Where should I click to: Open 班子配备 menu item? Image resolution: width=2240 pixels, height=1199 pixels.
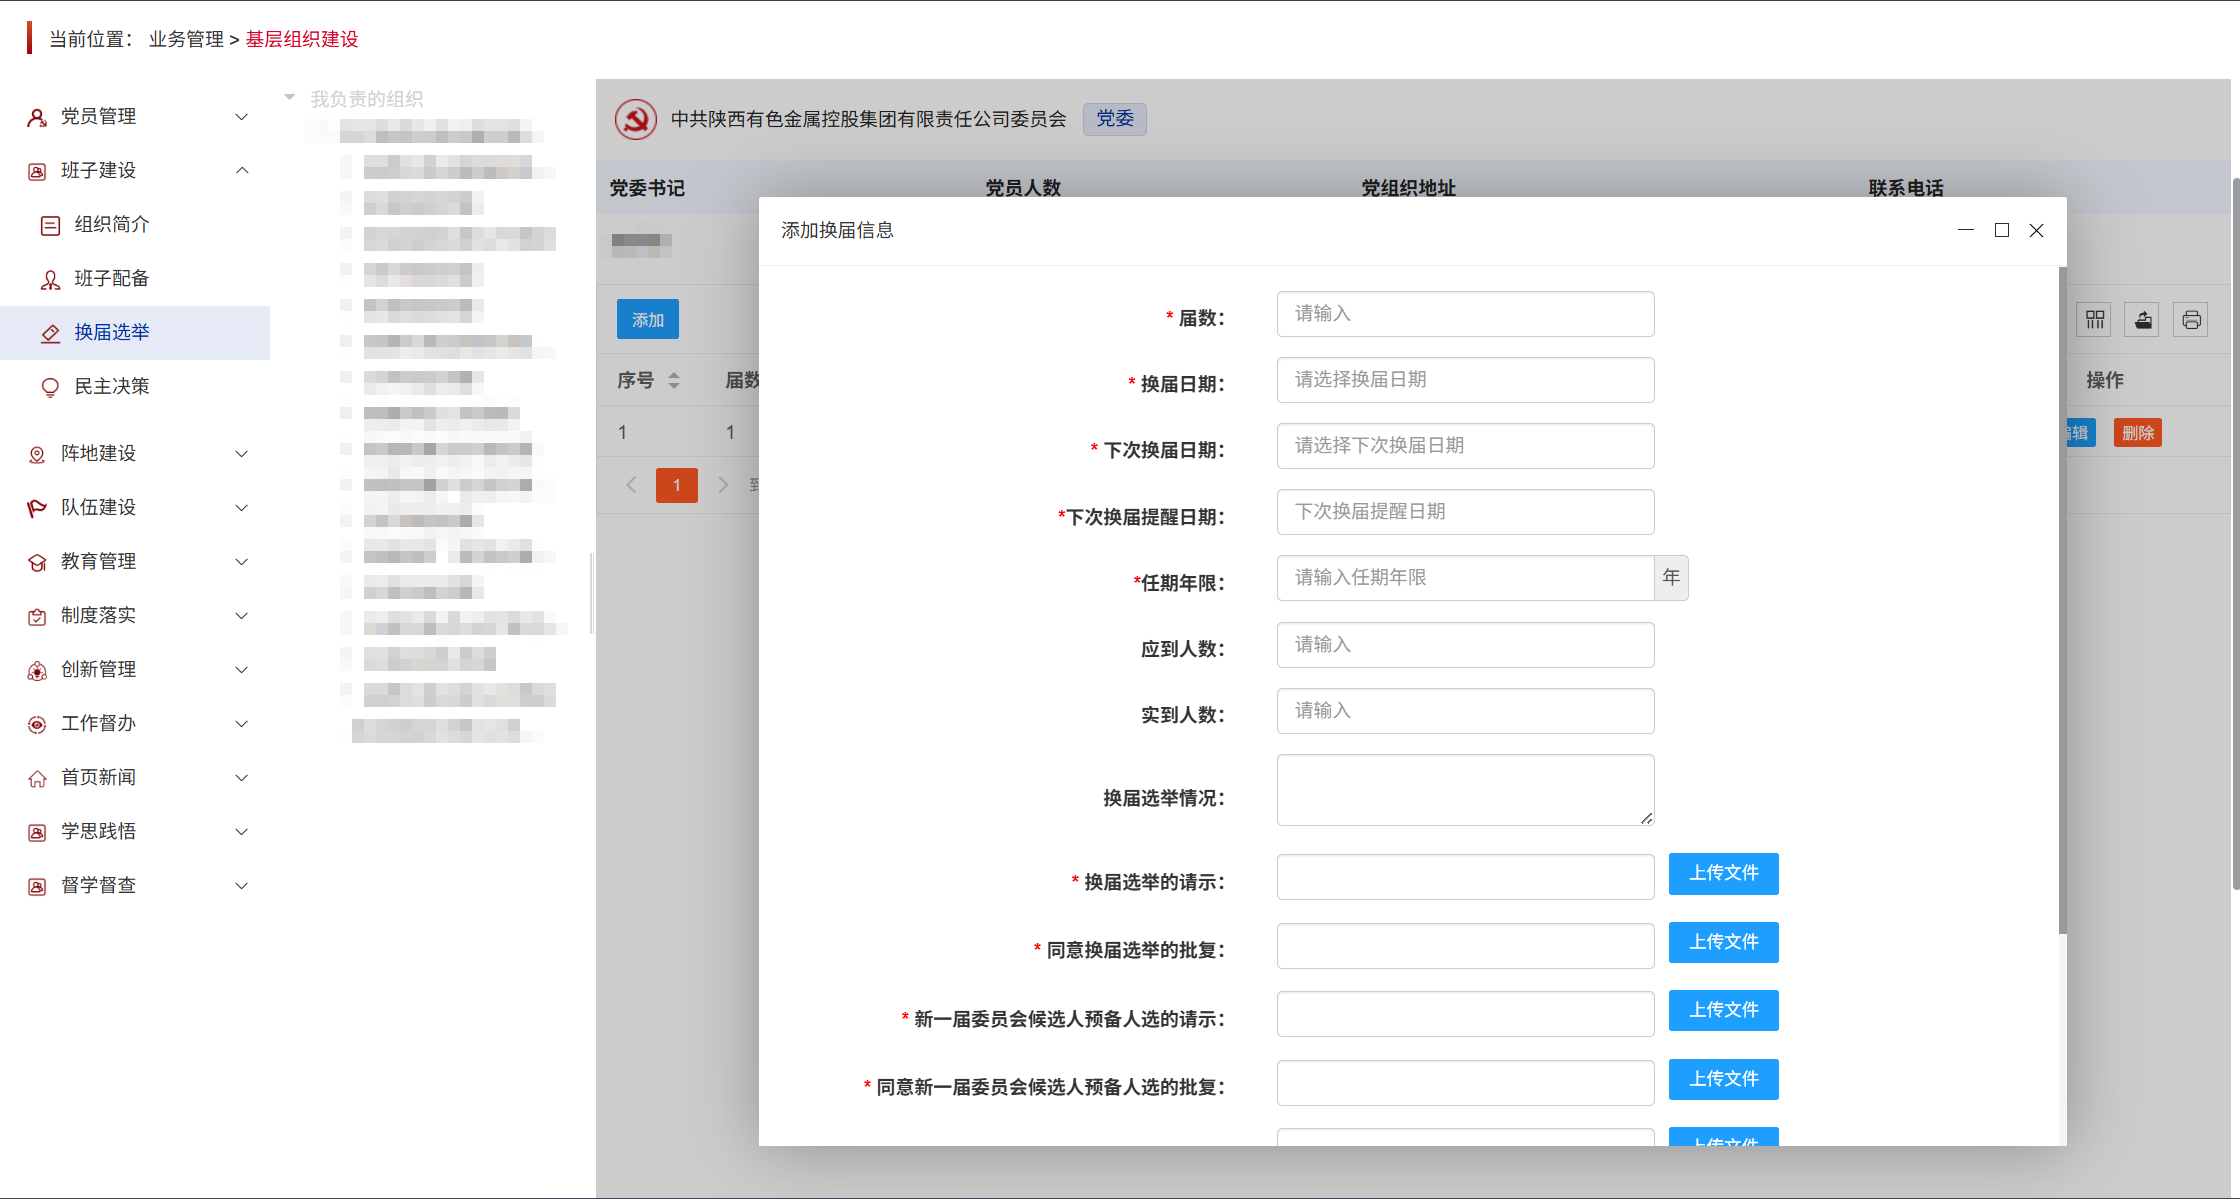(x=112, y=279)
